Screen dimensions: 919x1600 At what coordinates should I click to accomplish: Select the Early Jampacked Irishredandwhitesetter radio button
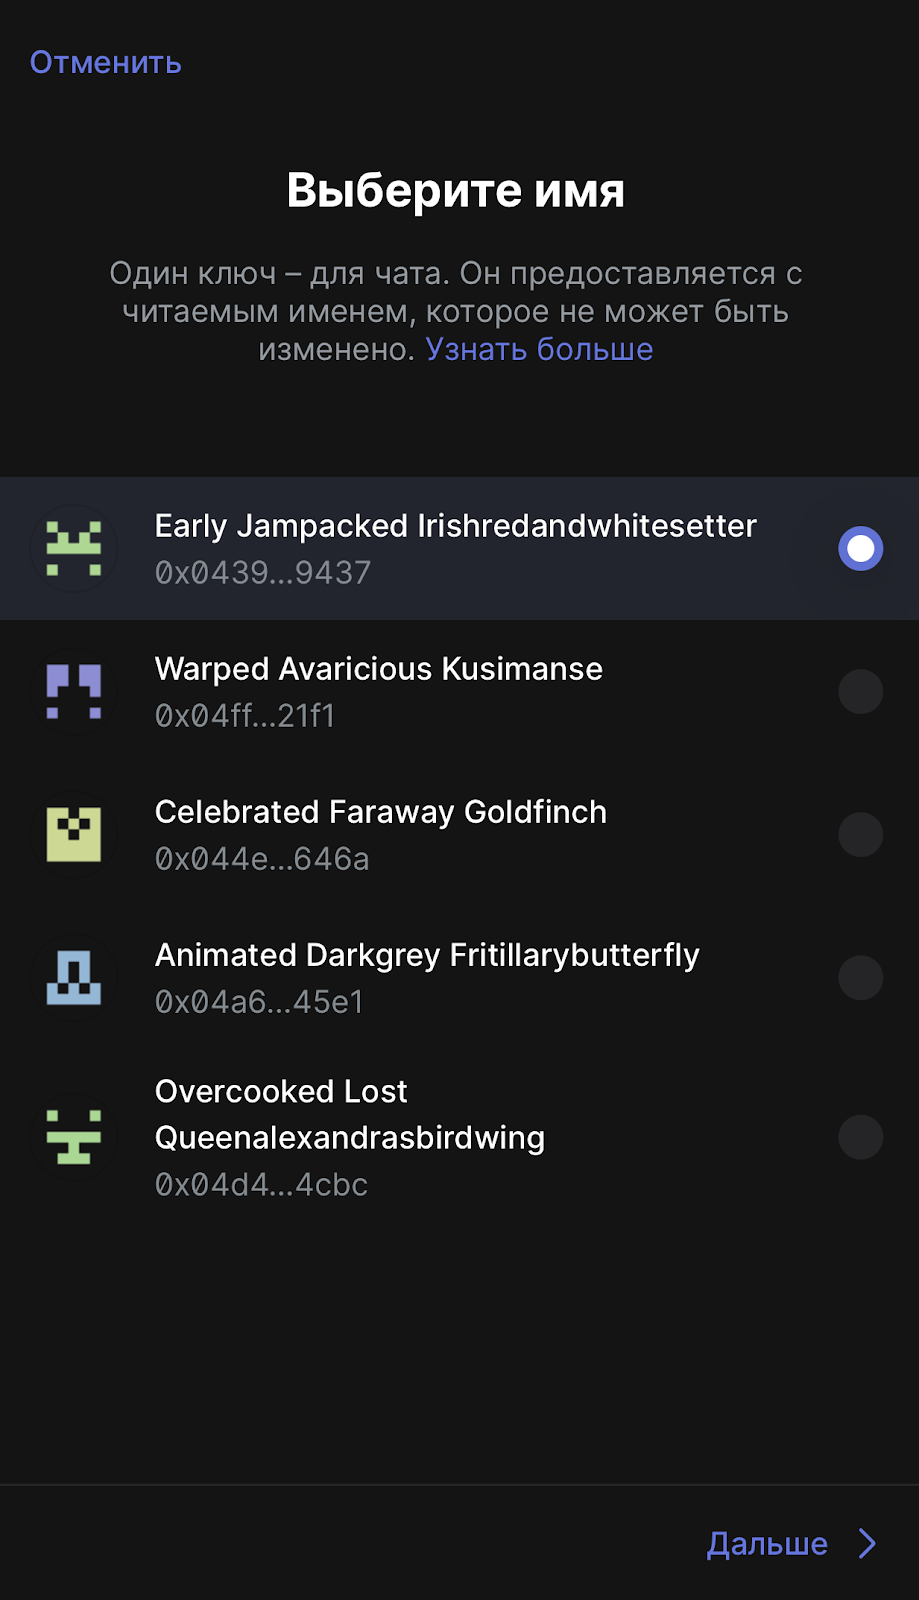[860, 549]
